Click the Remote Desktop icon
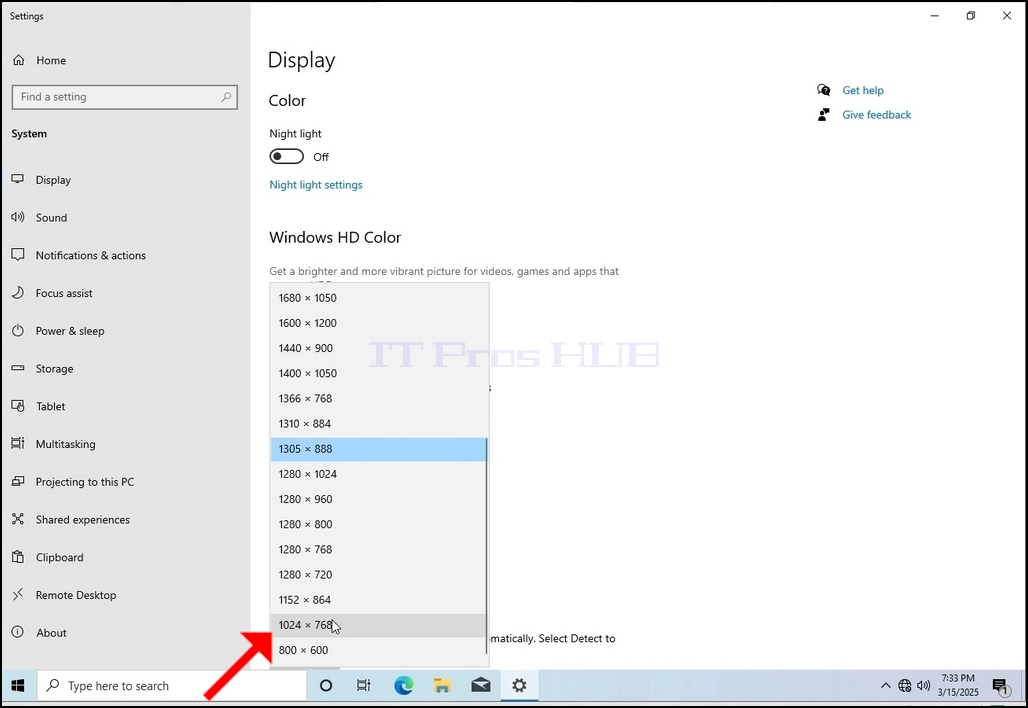1028x708 pixels. pos(18,595)
